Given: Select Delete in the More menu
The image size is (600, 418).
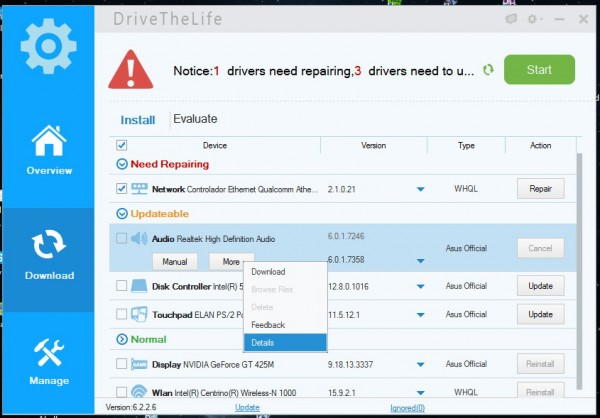Looking at the screenshot, I should coord(285,307).
